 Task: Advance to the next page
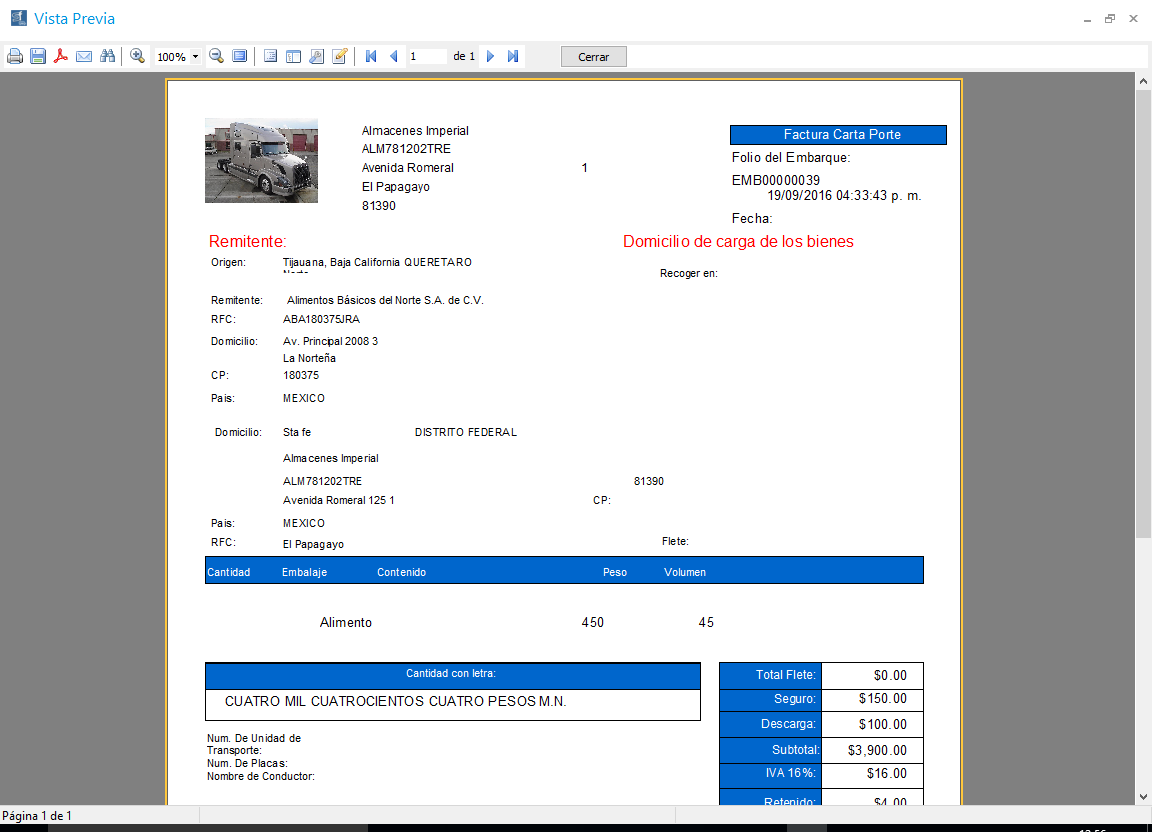[x=491, y=57]
